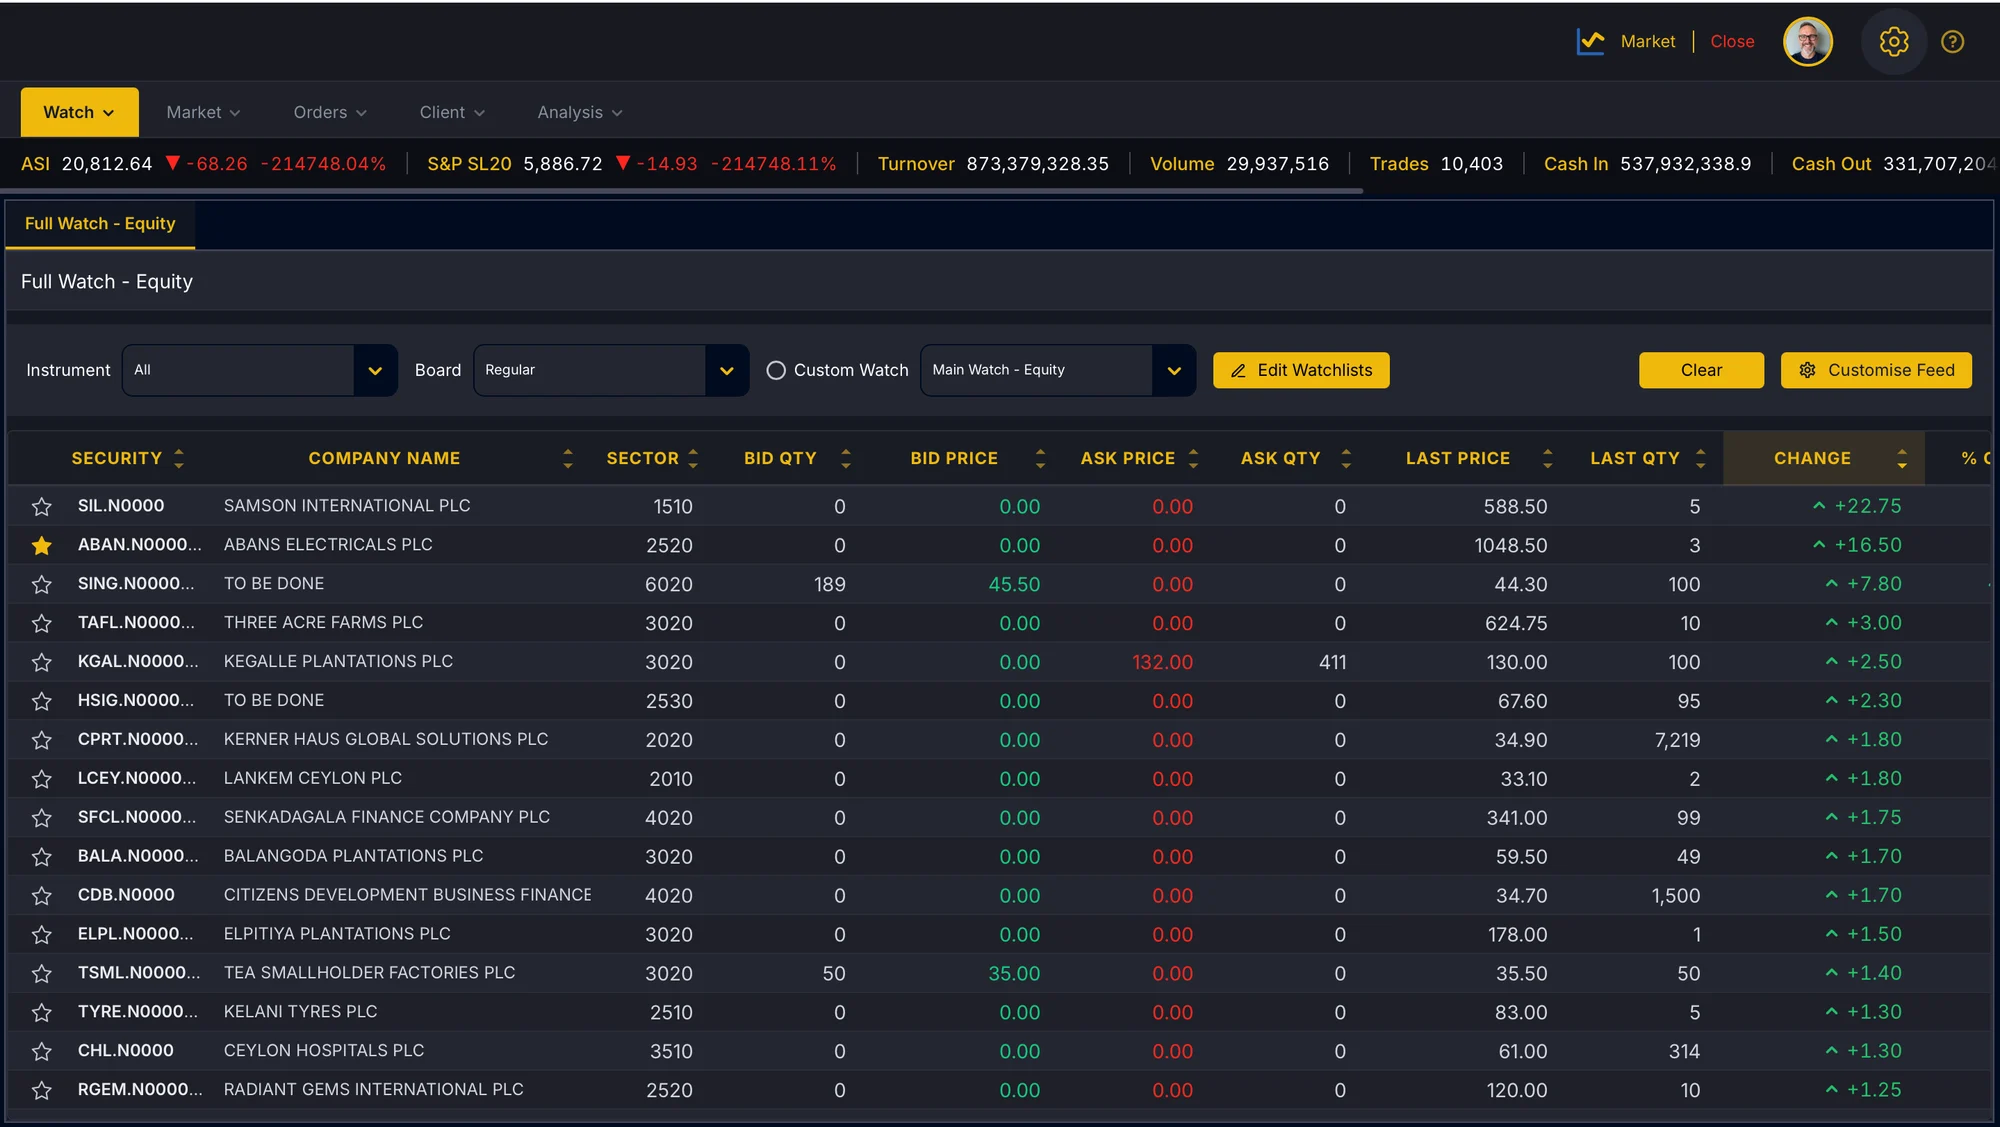
Task: Click the market chart icon
Action: 1590,41
